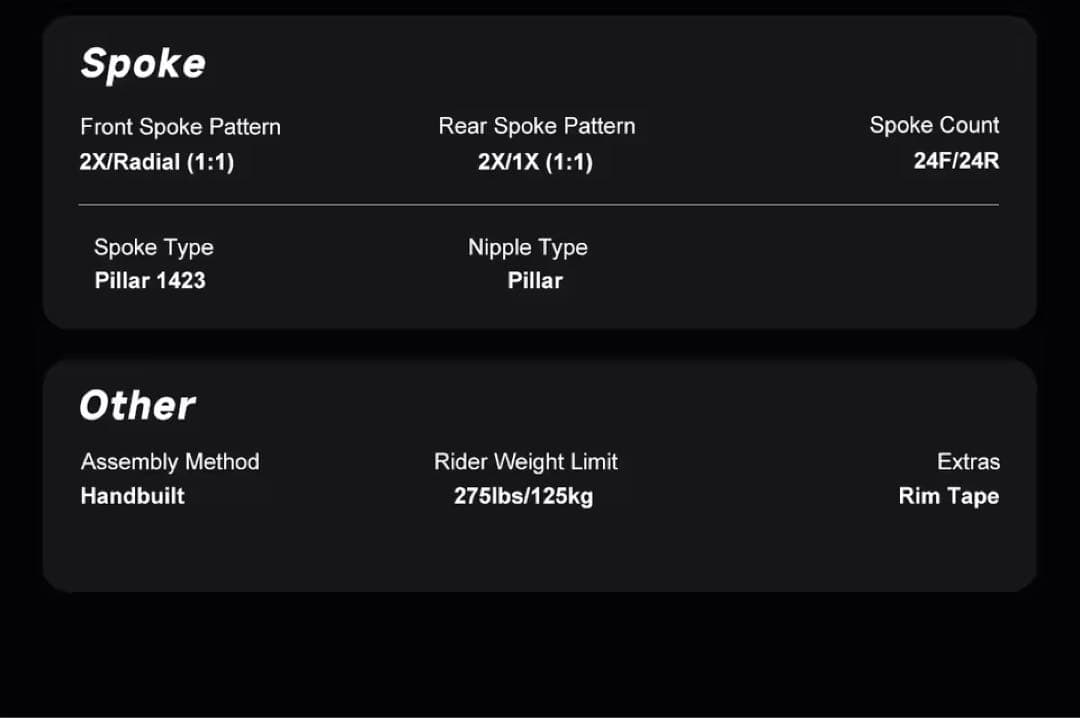Click the "Extras" label
Viewport: 1080px width, 718px height.
point(968,462)
